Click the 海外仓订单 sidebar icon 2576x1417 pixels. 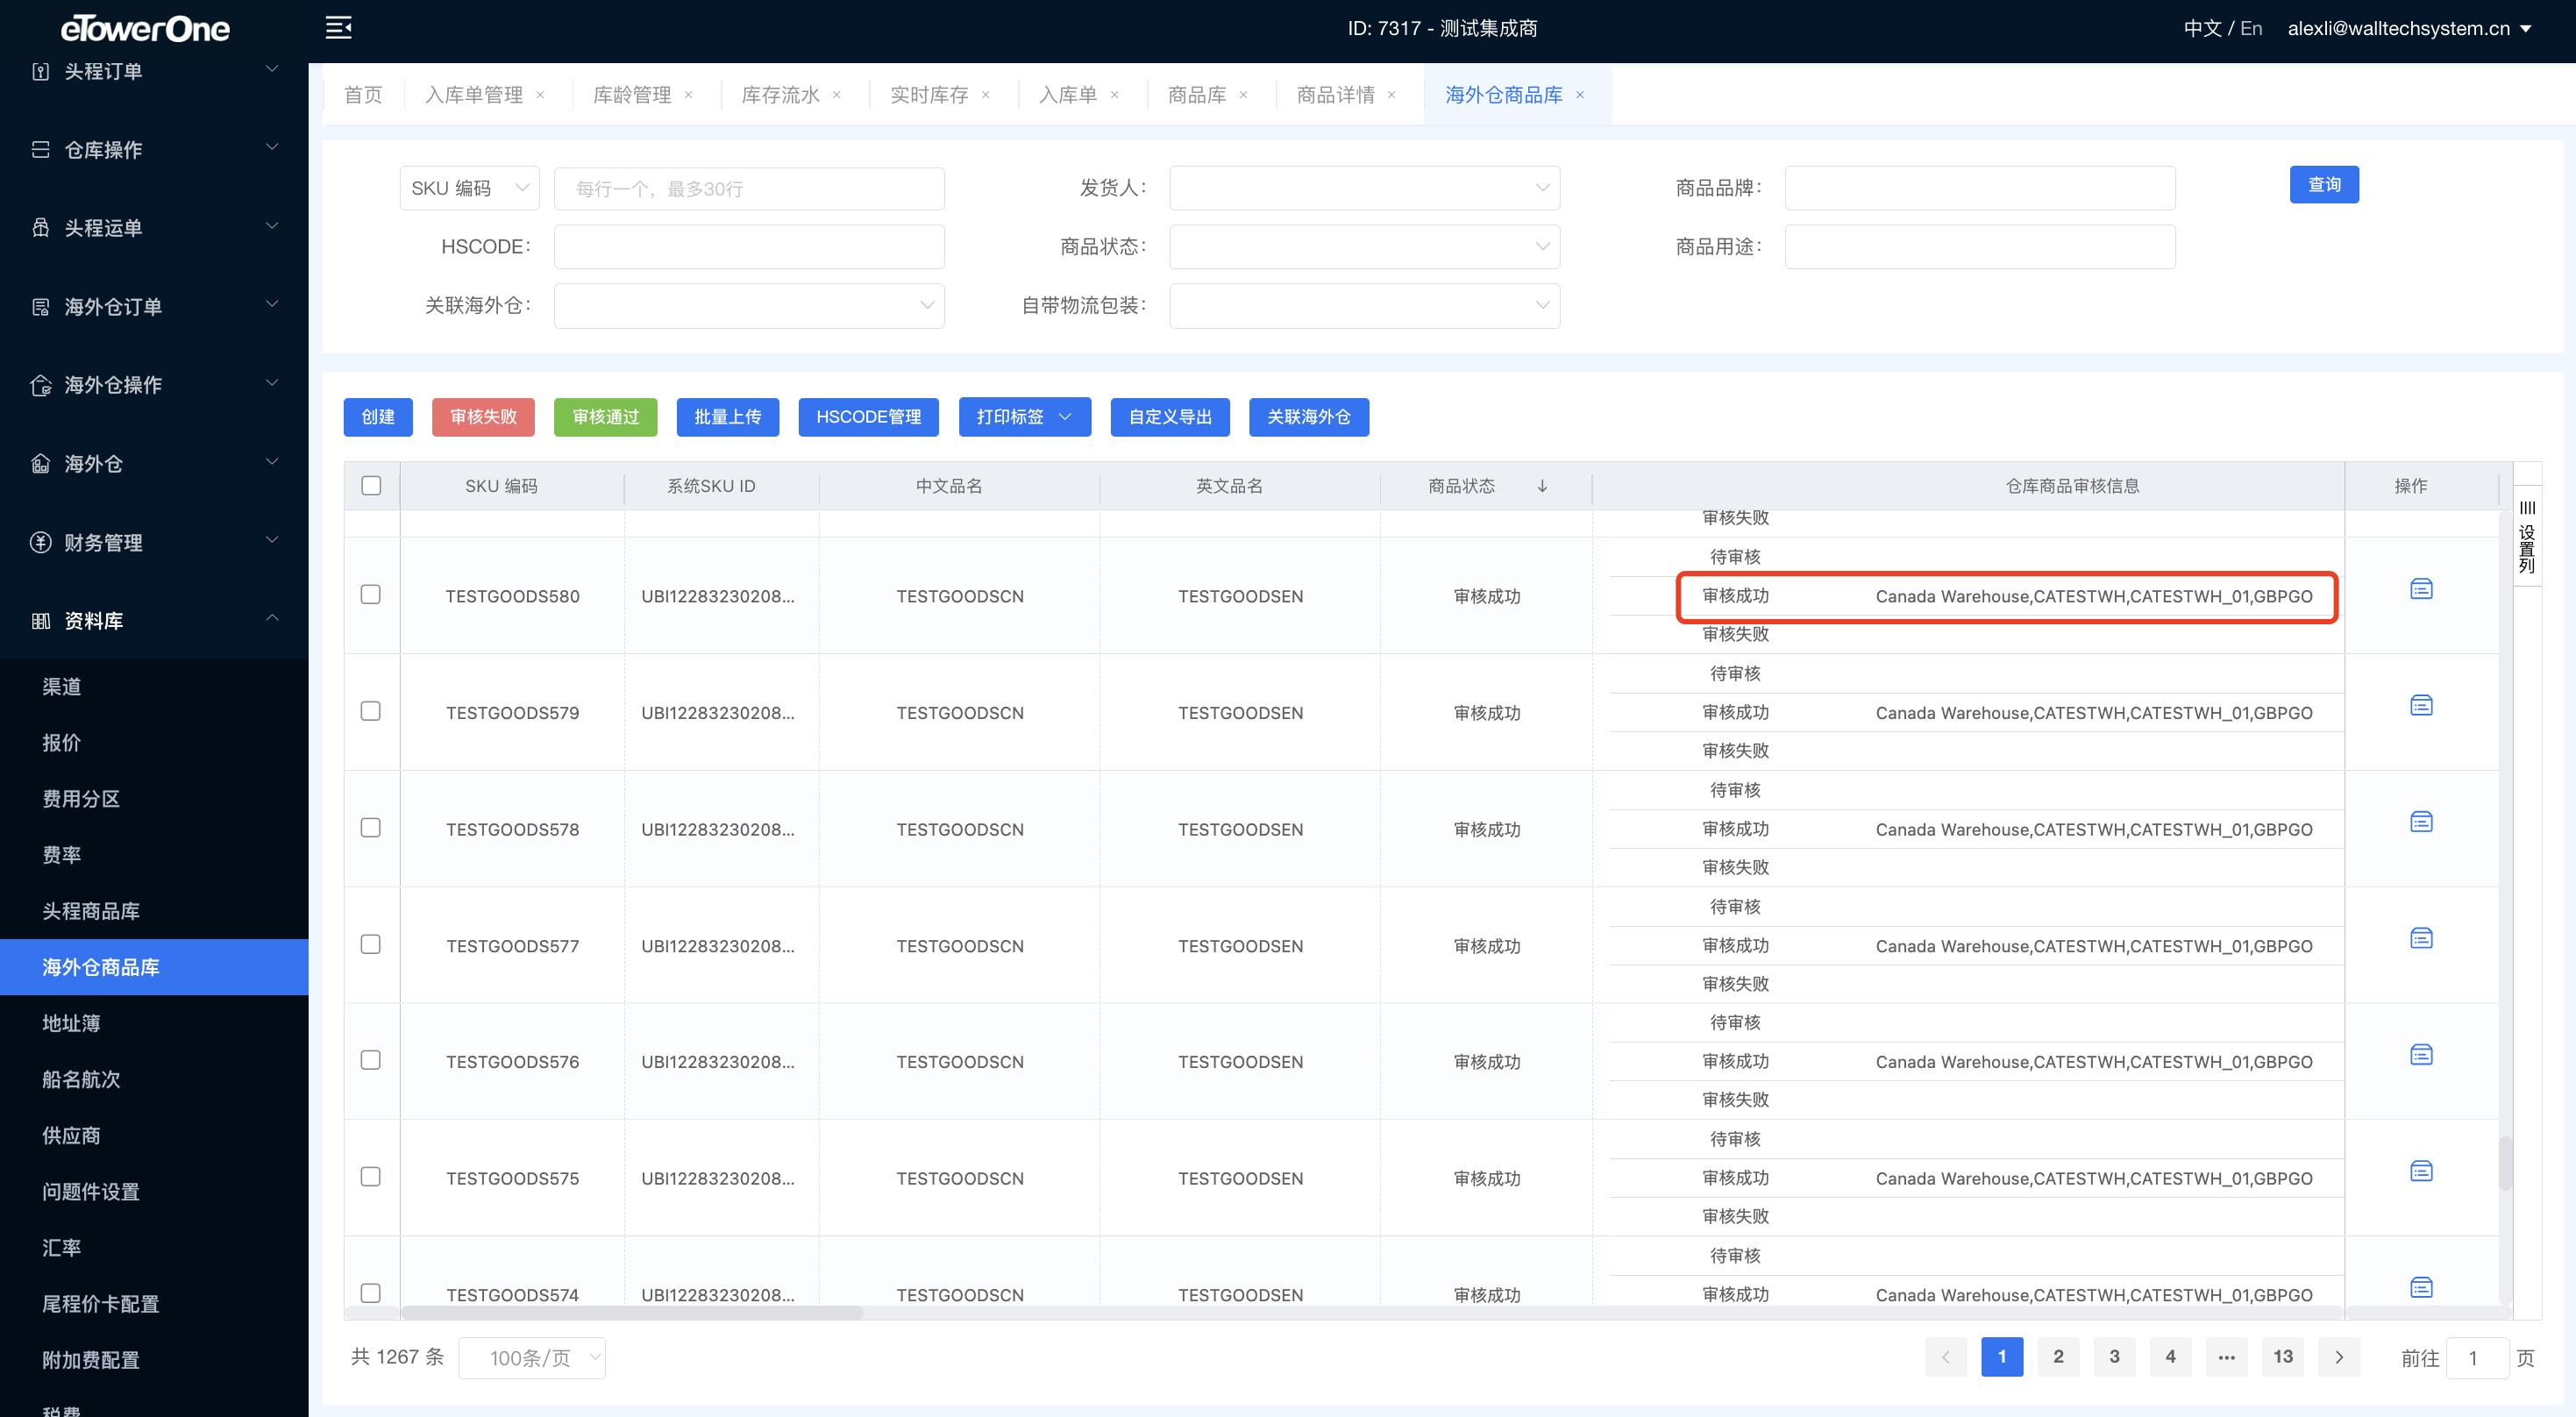point(40,307)
